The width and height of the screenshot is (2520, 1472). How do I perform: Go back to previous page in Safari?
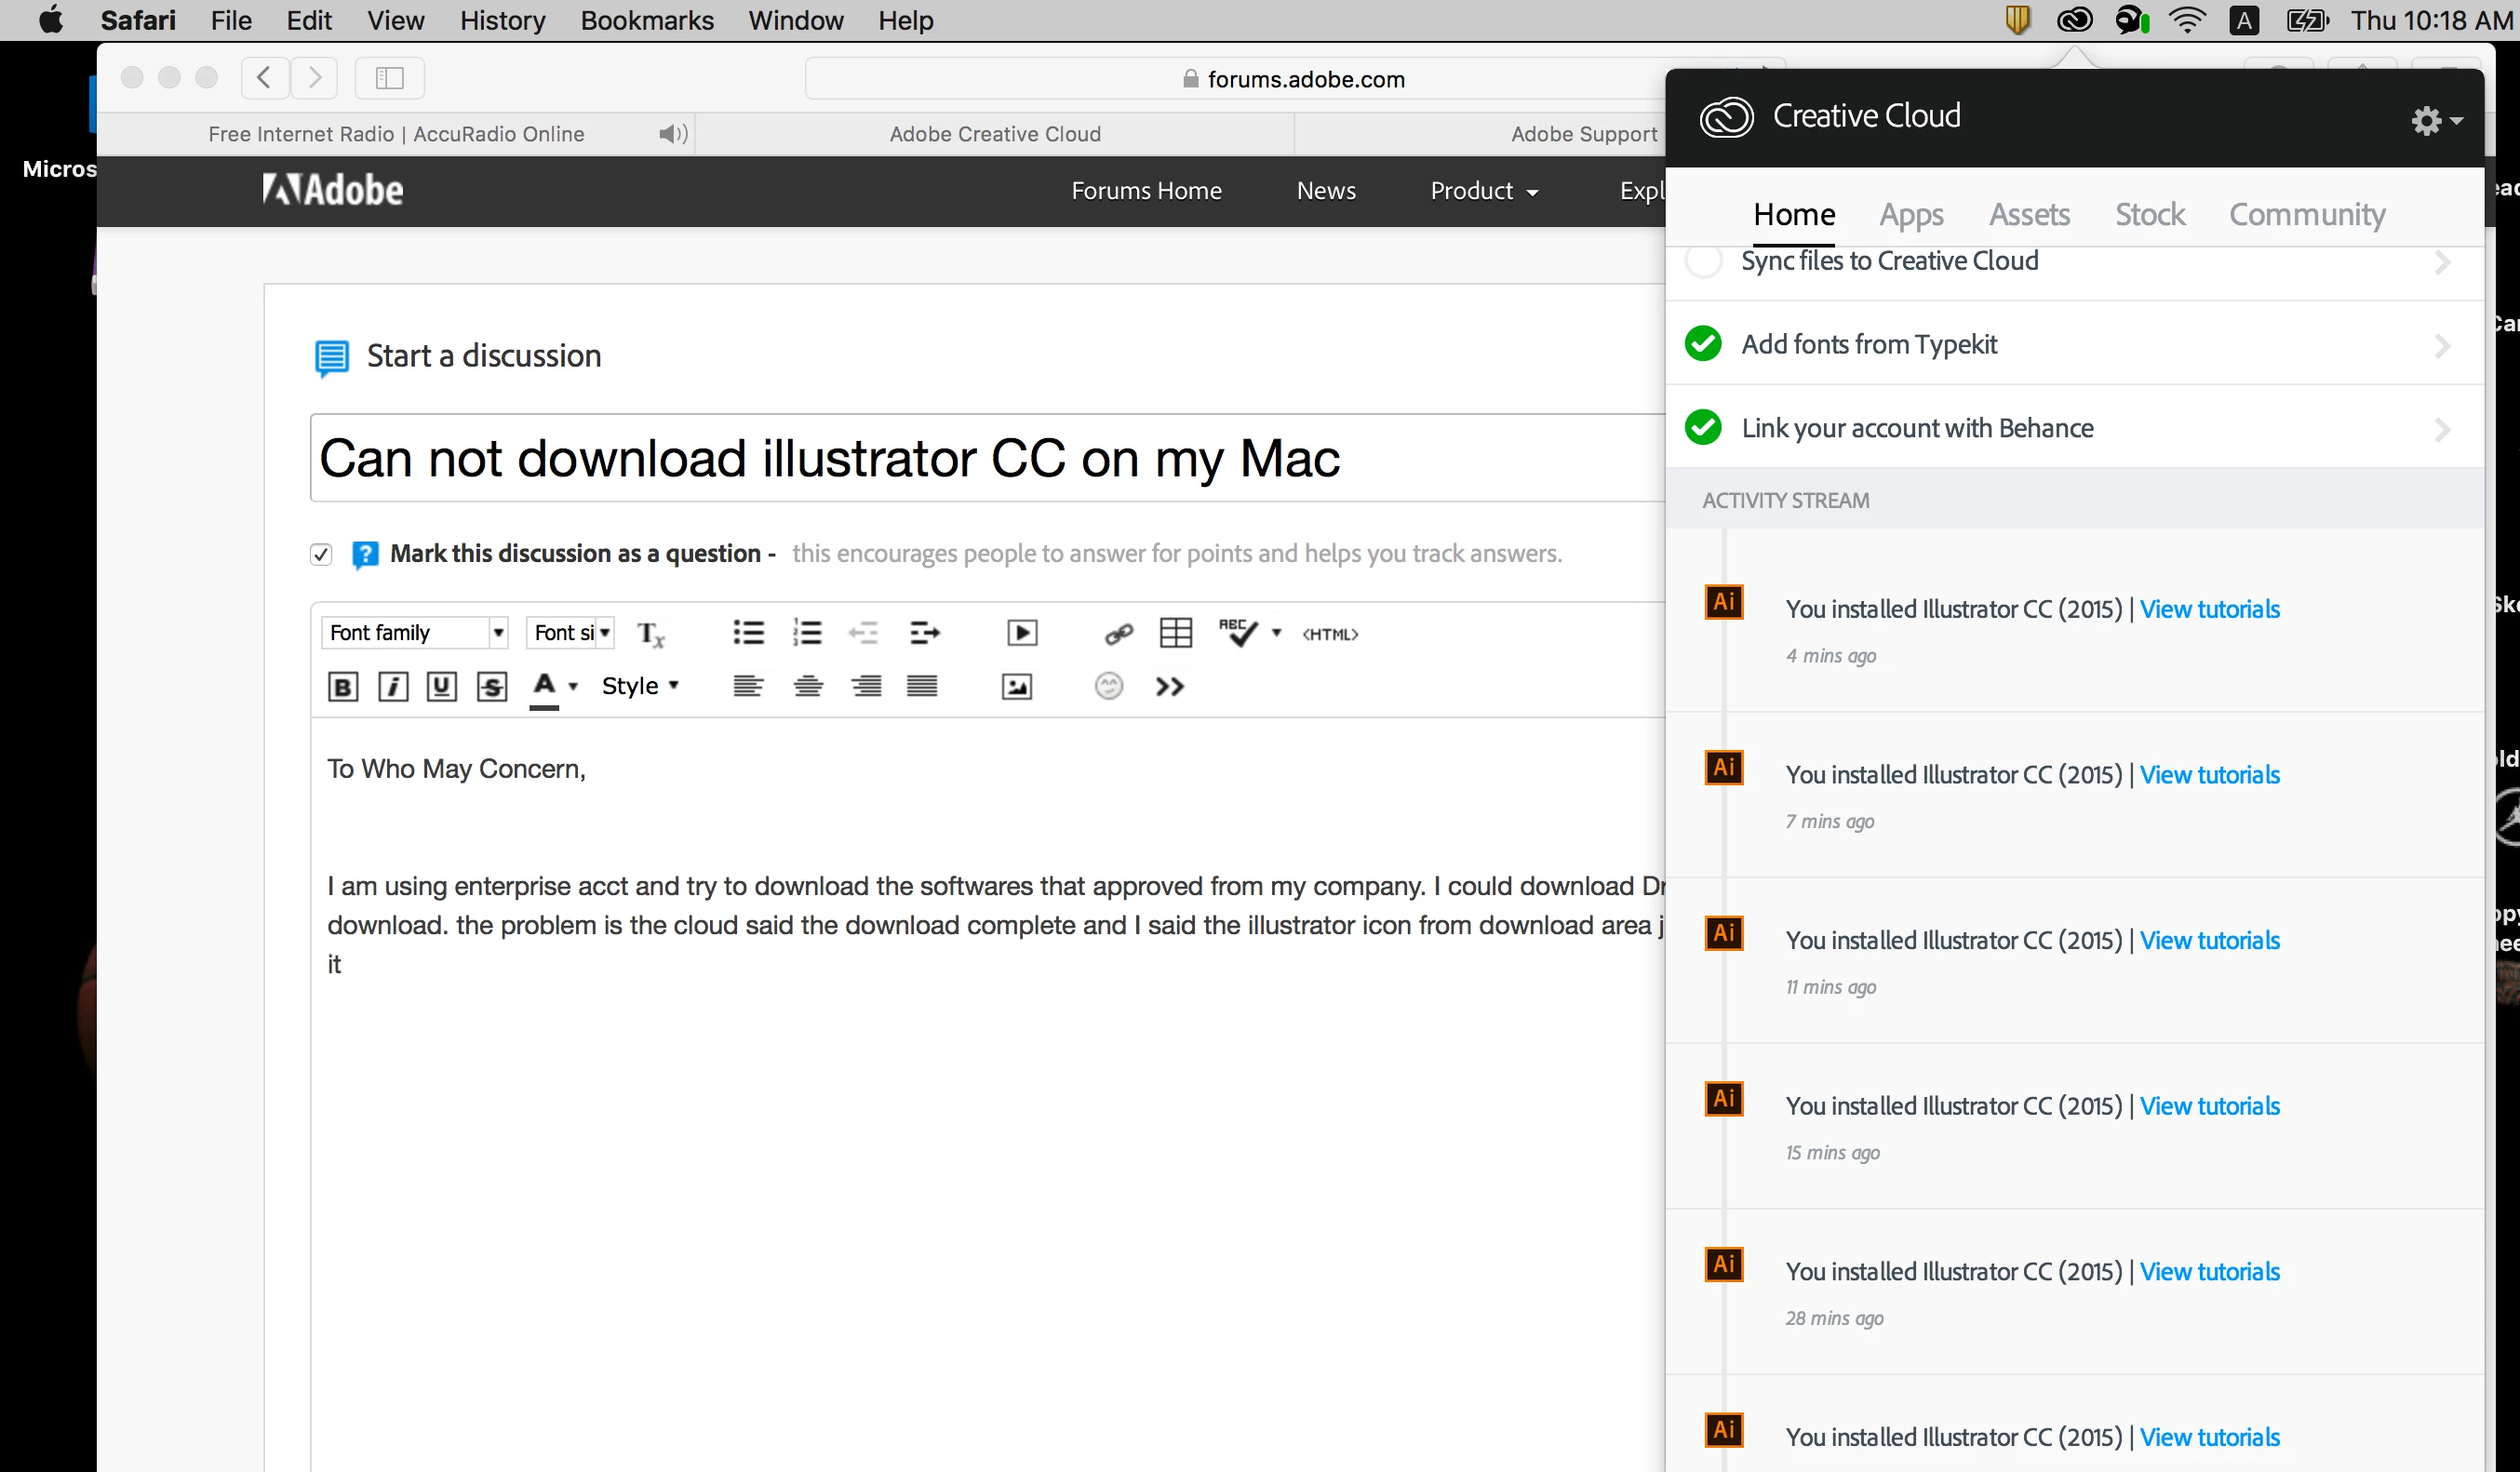pyautogui.click(x=265, y=78)
